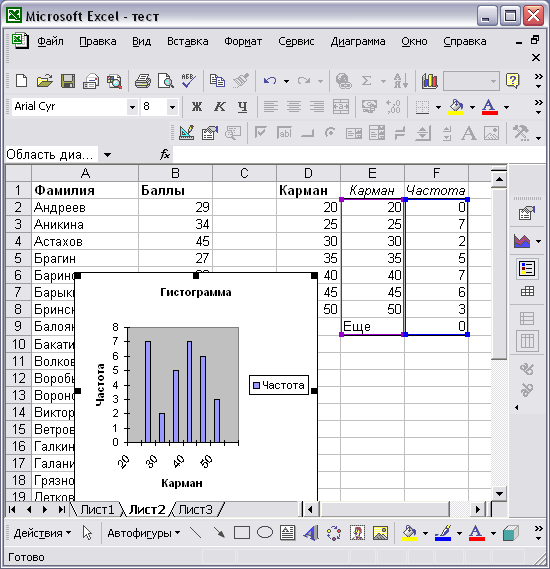The width and height of the screenshot is (550, 569).
Task: Click the Format Painter brush icon
Action: [241, 81]
